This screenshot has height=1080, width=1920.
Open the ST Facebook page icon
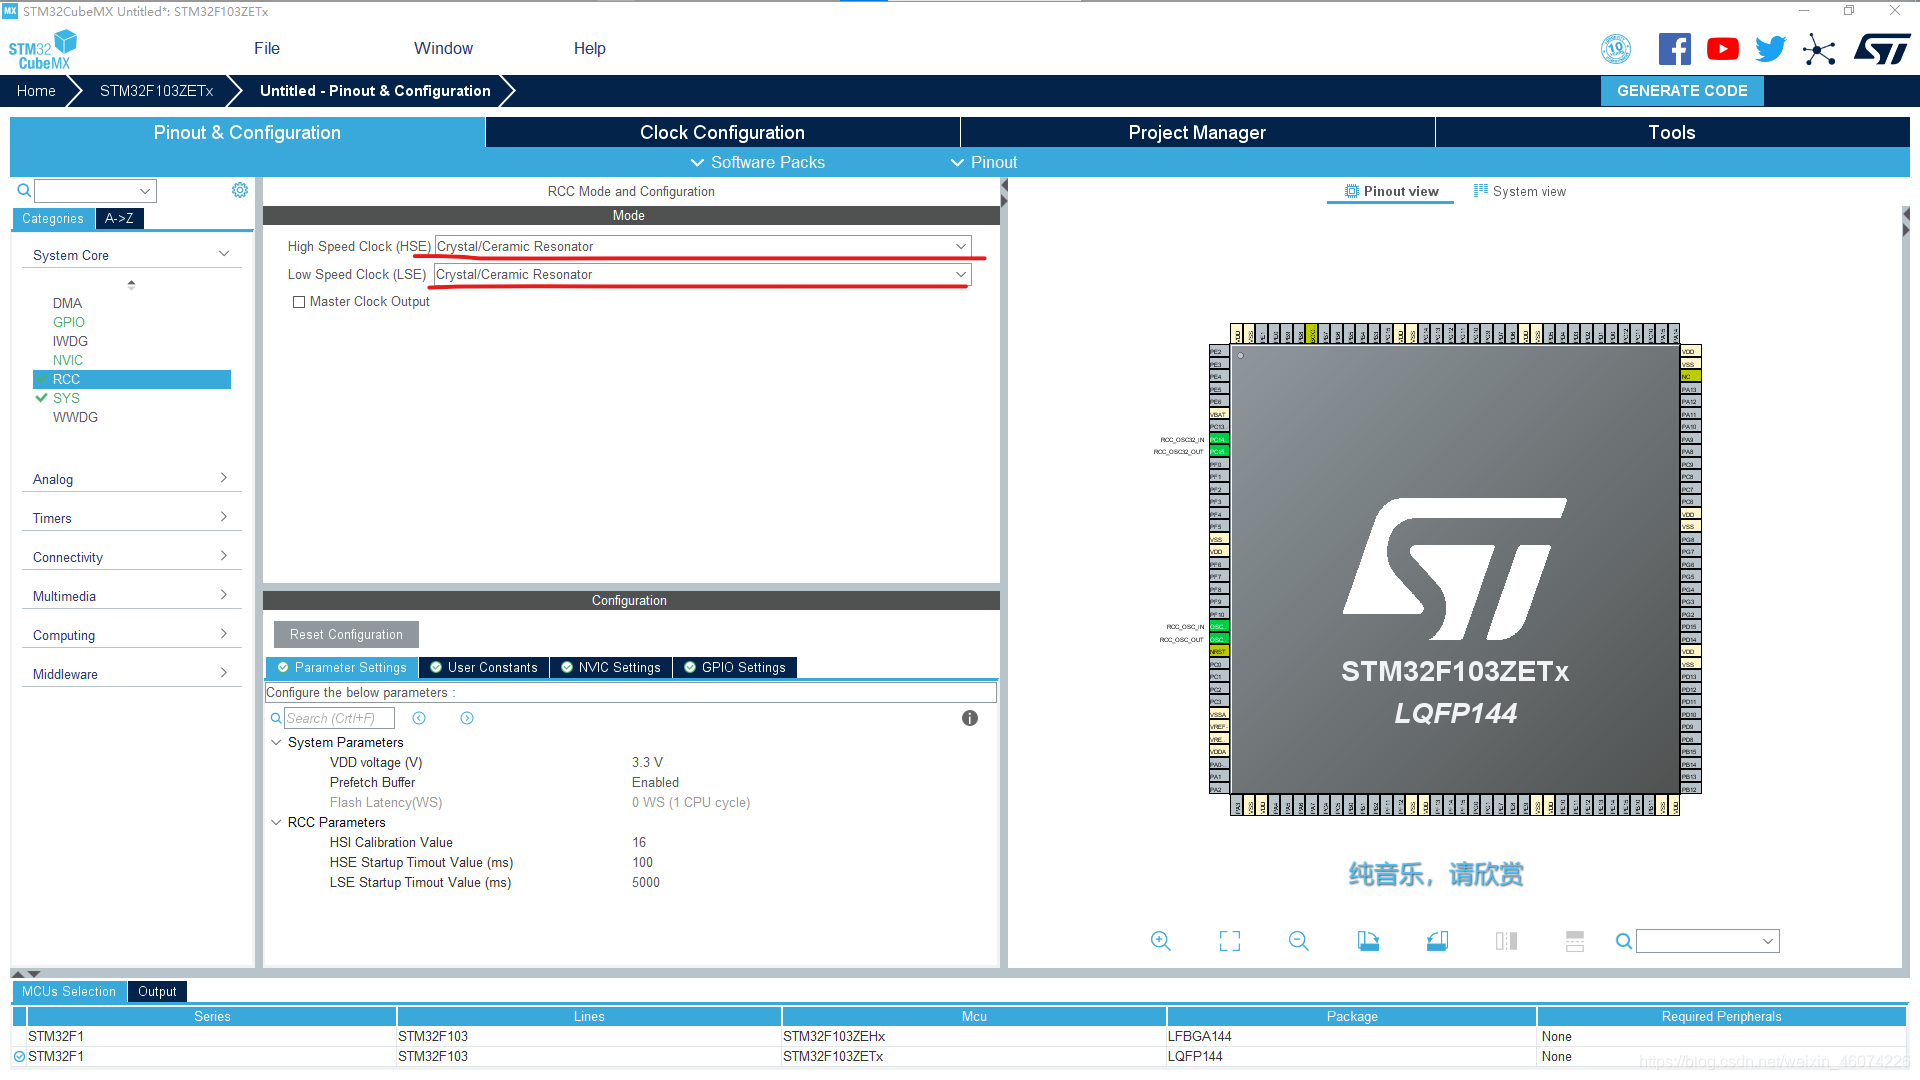coord(1674,49)
